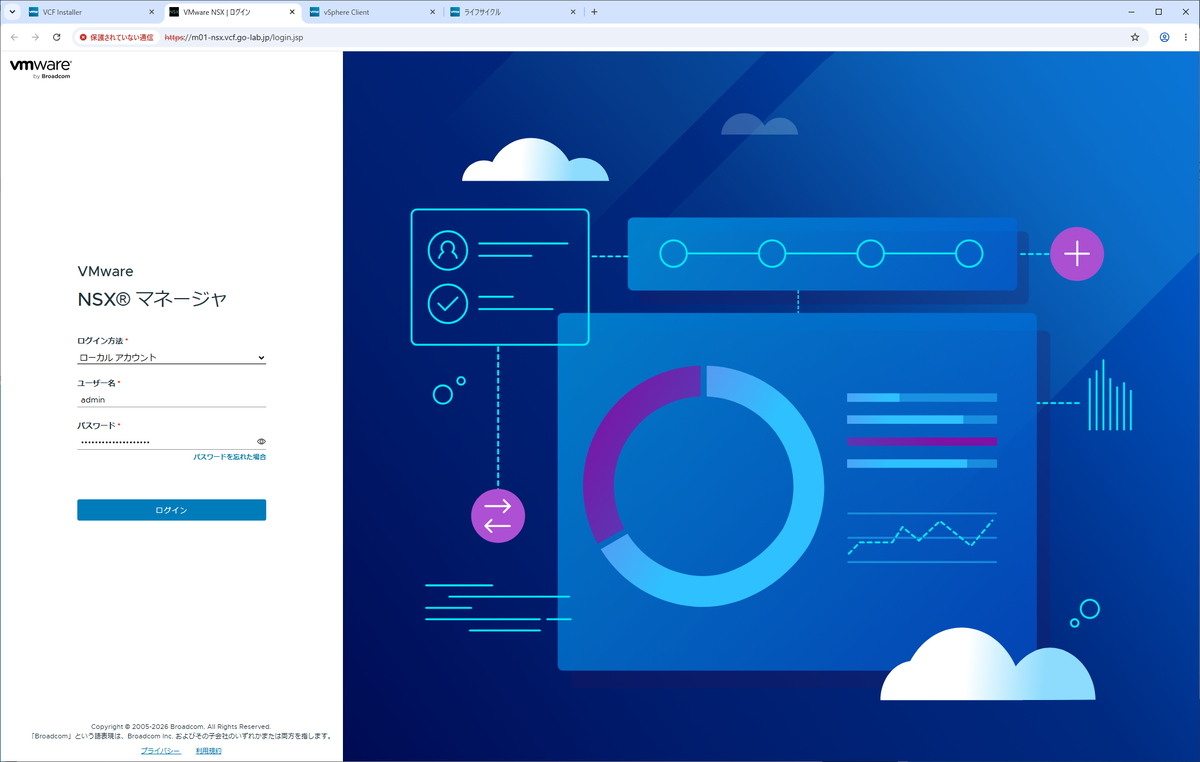Click the VMware by Broadcom logo
The height and width of the screenshot is (762, 1200).
pyautogui.click(x=40, y=68)
